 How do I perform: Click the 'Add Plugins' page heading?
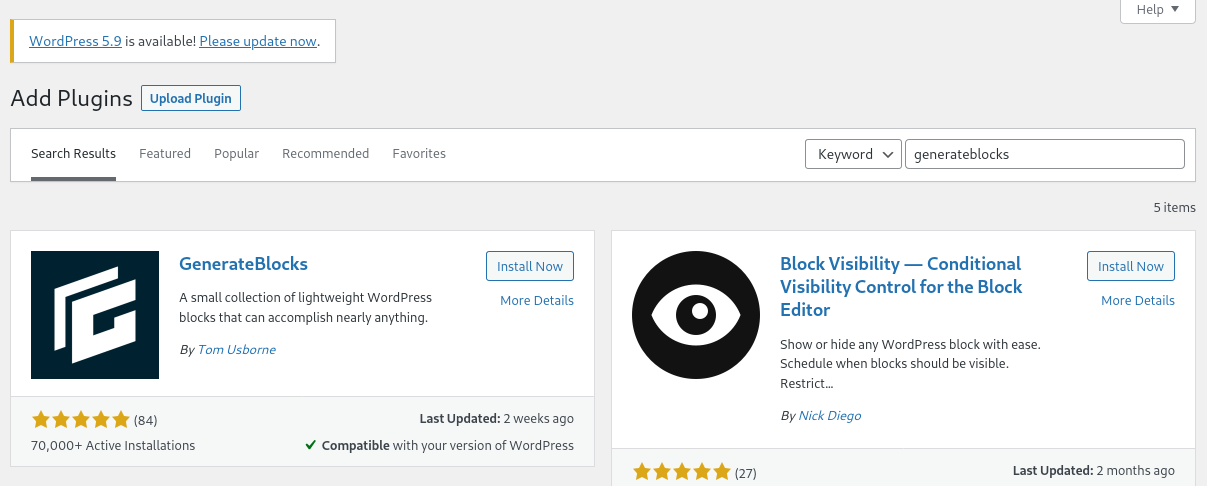point(71,99)
